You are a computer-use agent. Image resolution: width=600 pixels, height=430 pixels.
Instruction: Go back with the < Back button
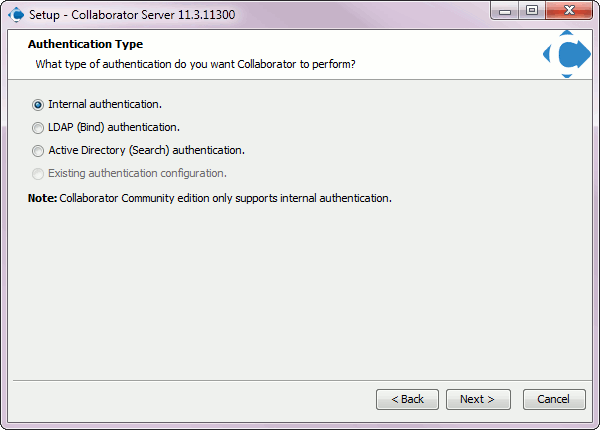pos(408,399)
